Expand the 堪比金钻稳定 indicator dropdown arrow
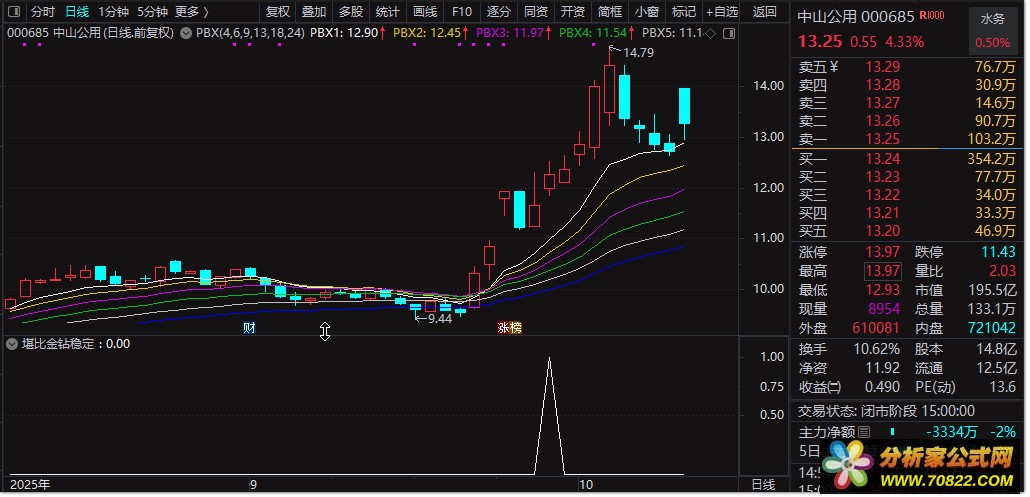Viewport: 1030px width, 497px height. coord(13,344)
